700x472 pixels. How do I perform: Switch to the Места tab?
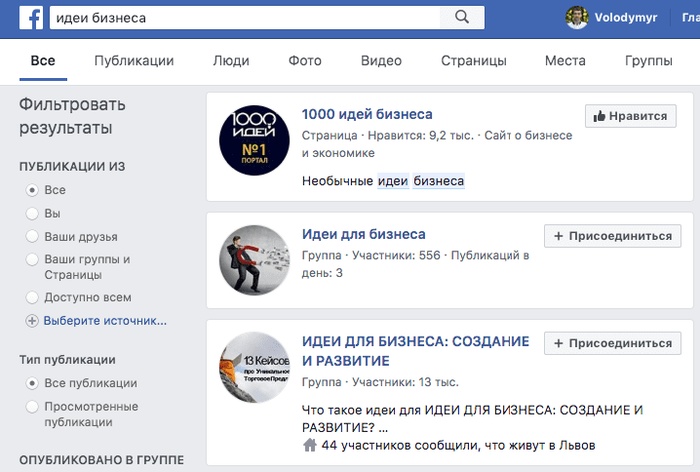click(x=565, y=60)
